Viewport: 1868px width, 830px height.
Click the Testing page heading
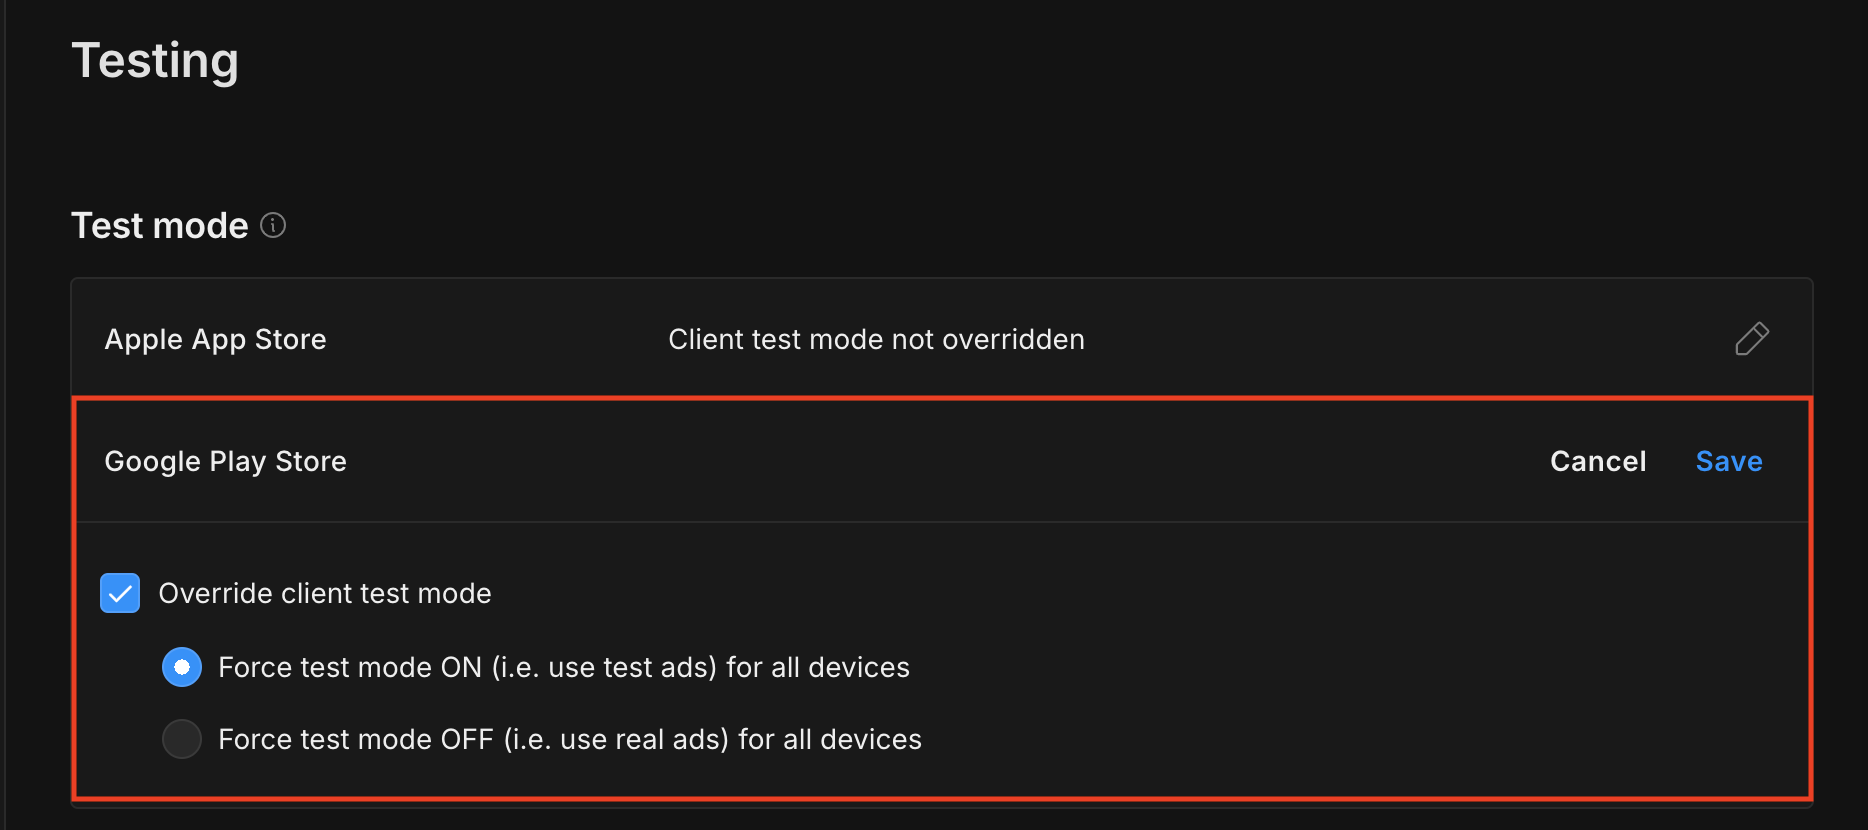pos(155,60)
